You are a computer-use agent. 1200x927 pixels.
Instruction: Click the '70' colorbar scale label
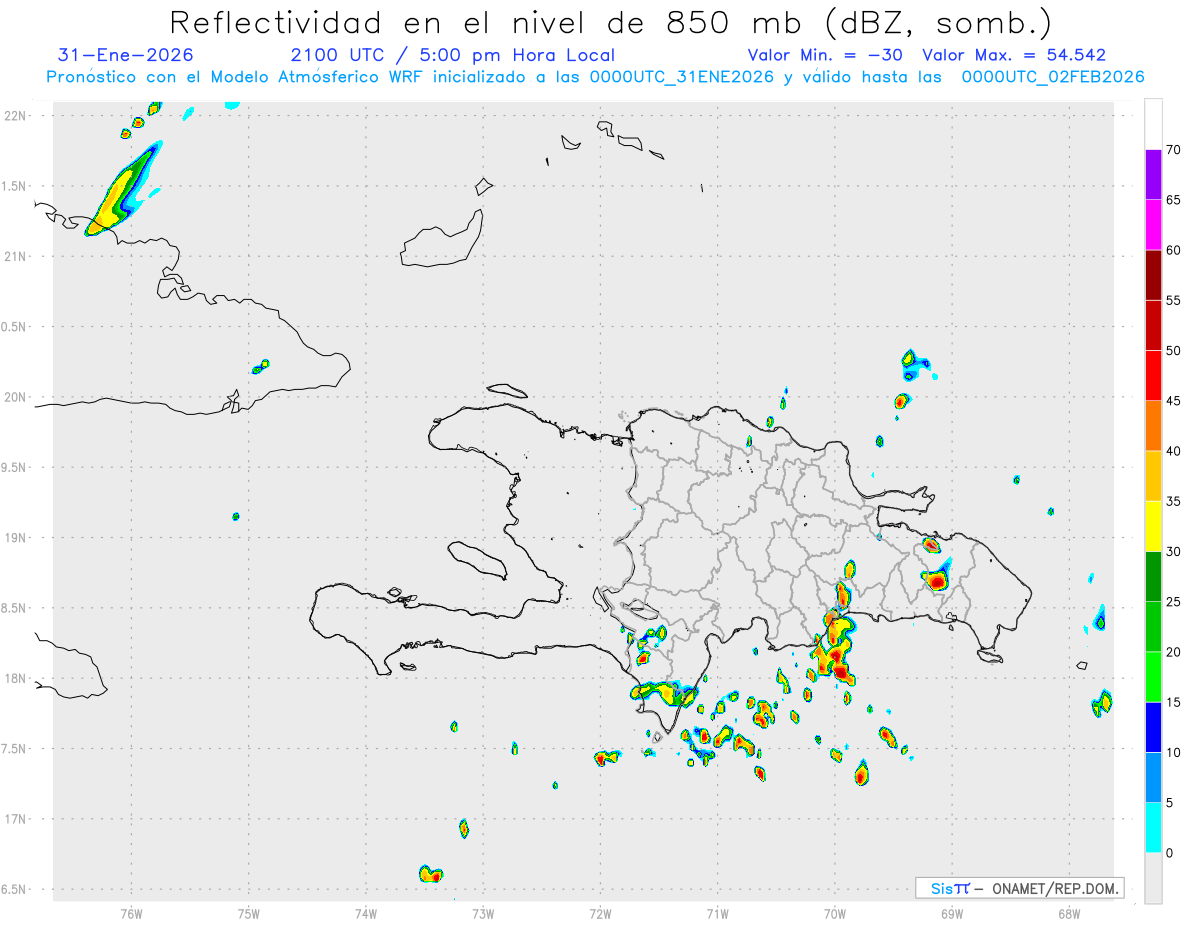pyautogui.click(x=1174, y=150)
